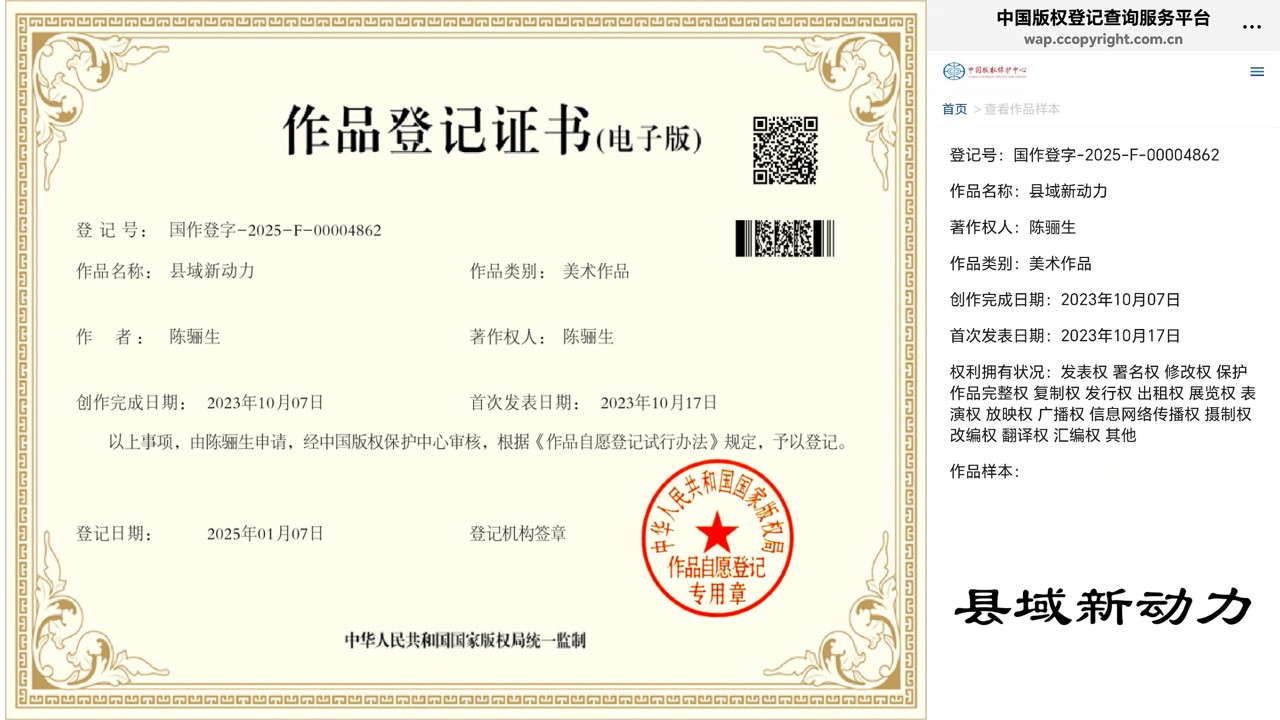Viewport: 1280px width, 720px height.
Task: Click the 作品样本 label in the right panel
Action: [983, 472]
